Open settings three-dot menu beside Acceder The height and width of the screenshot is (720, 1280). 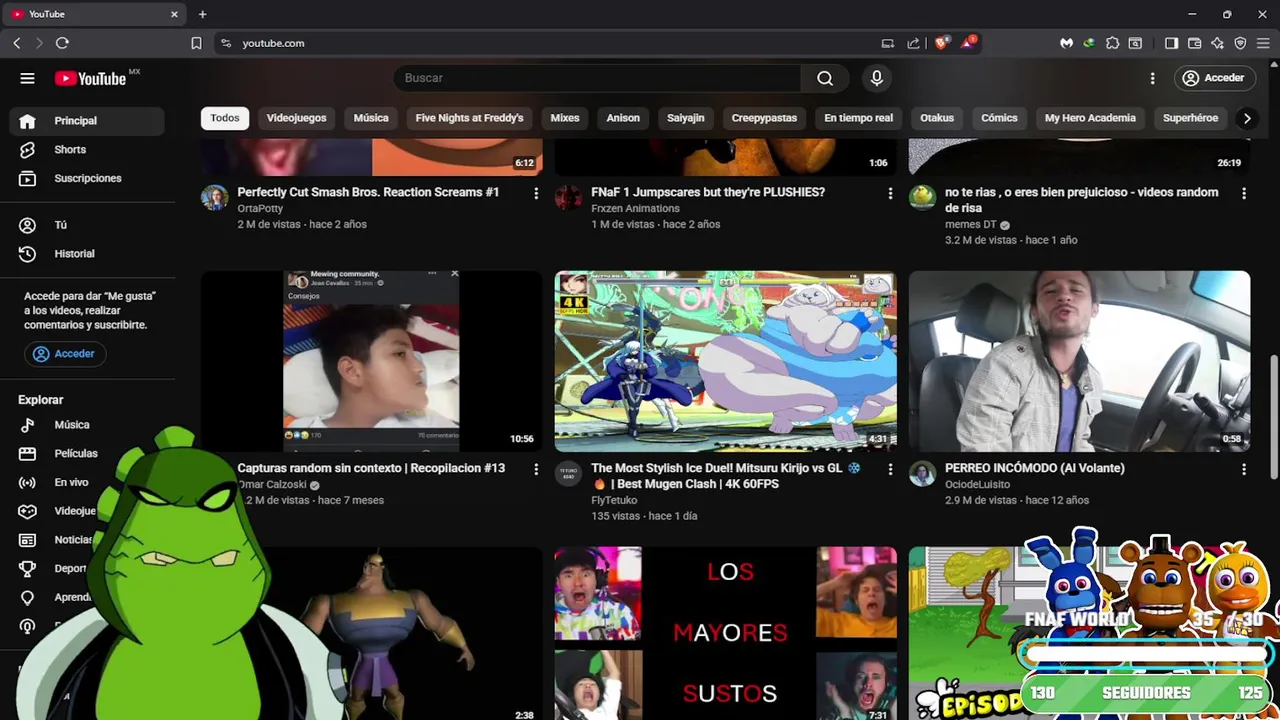tap(1152, 78)
